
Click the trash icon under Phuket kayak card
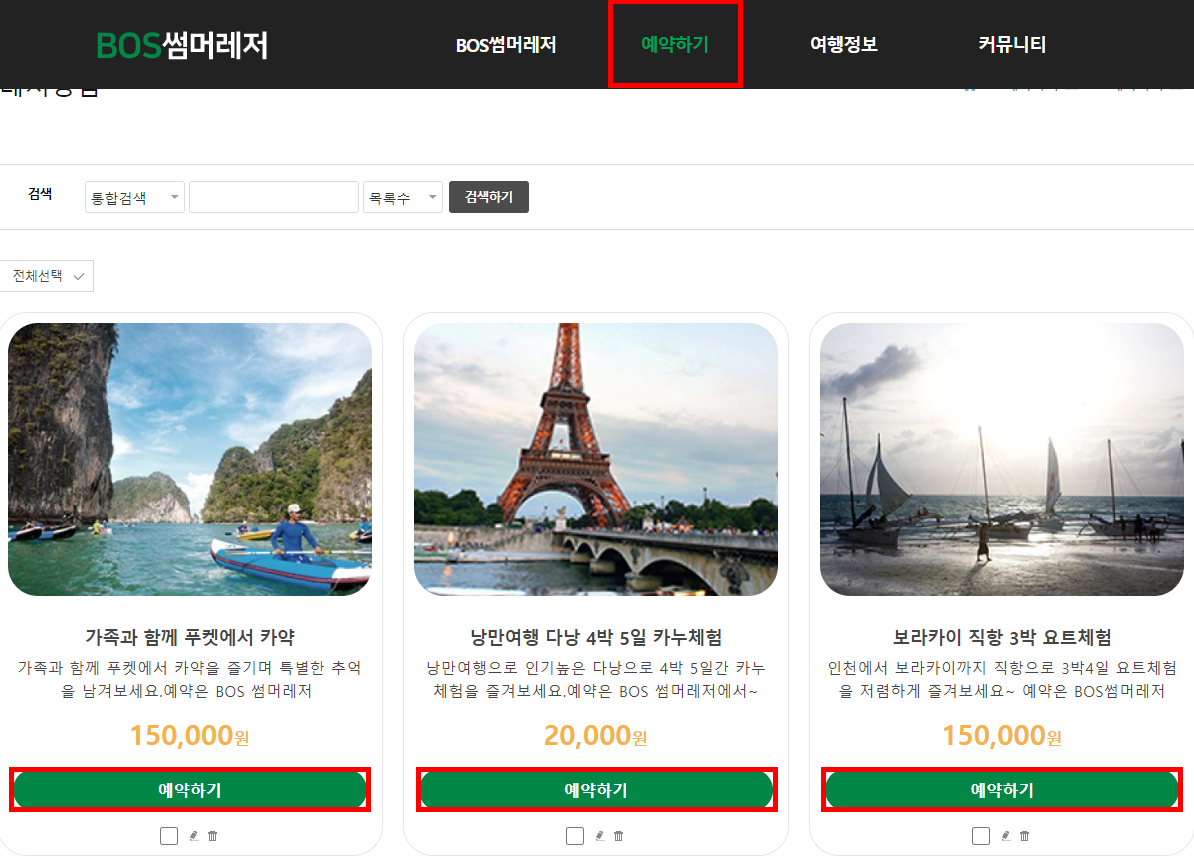point(212,836)
